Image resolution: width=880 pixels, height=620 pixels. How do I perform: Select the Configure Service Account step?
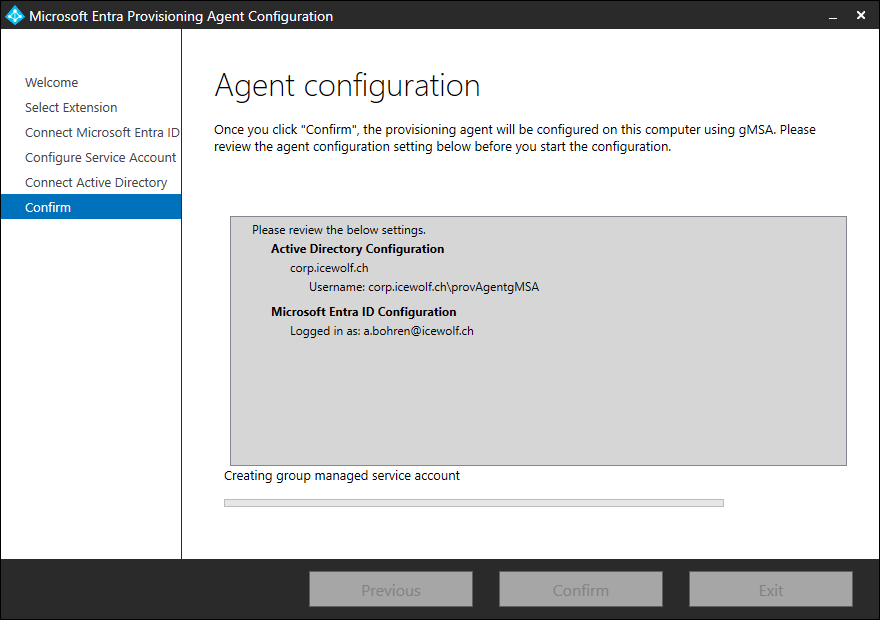click(x=100, y=158)
